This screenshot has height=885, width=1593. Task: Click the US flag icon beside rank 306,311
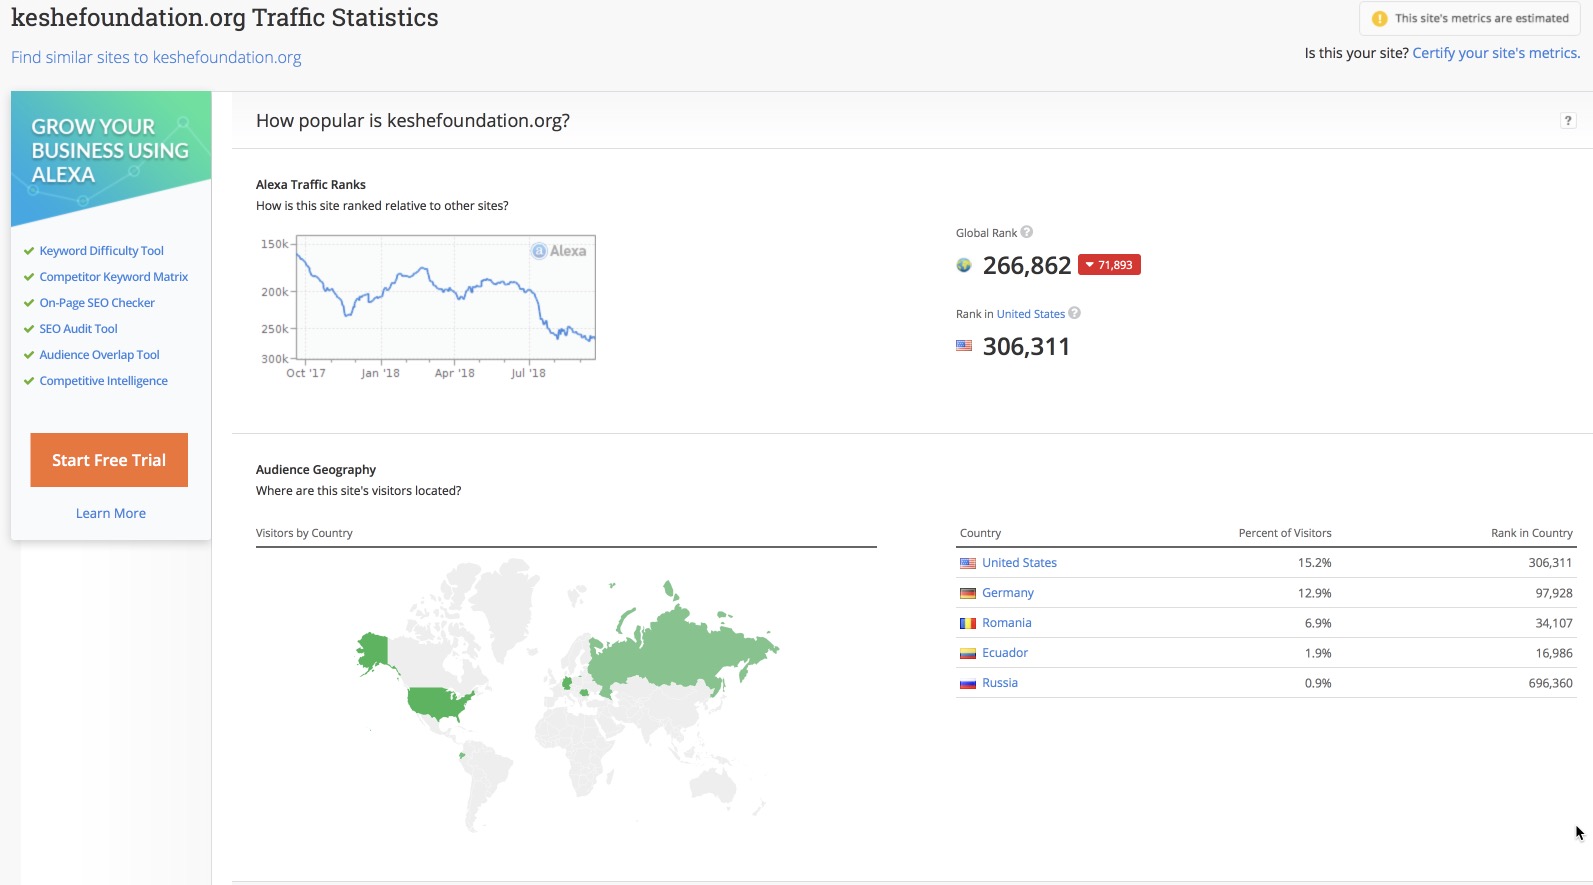(x=964, y=346)
